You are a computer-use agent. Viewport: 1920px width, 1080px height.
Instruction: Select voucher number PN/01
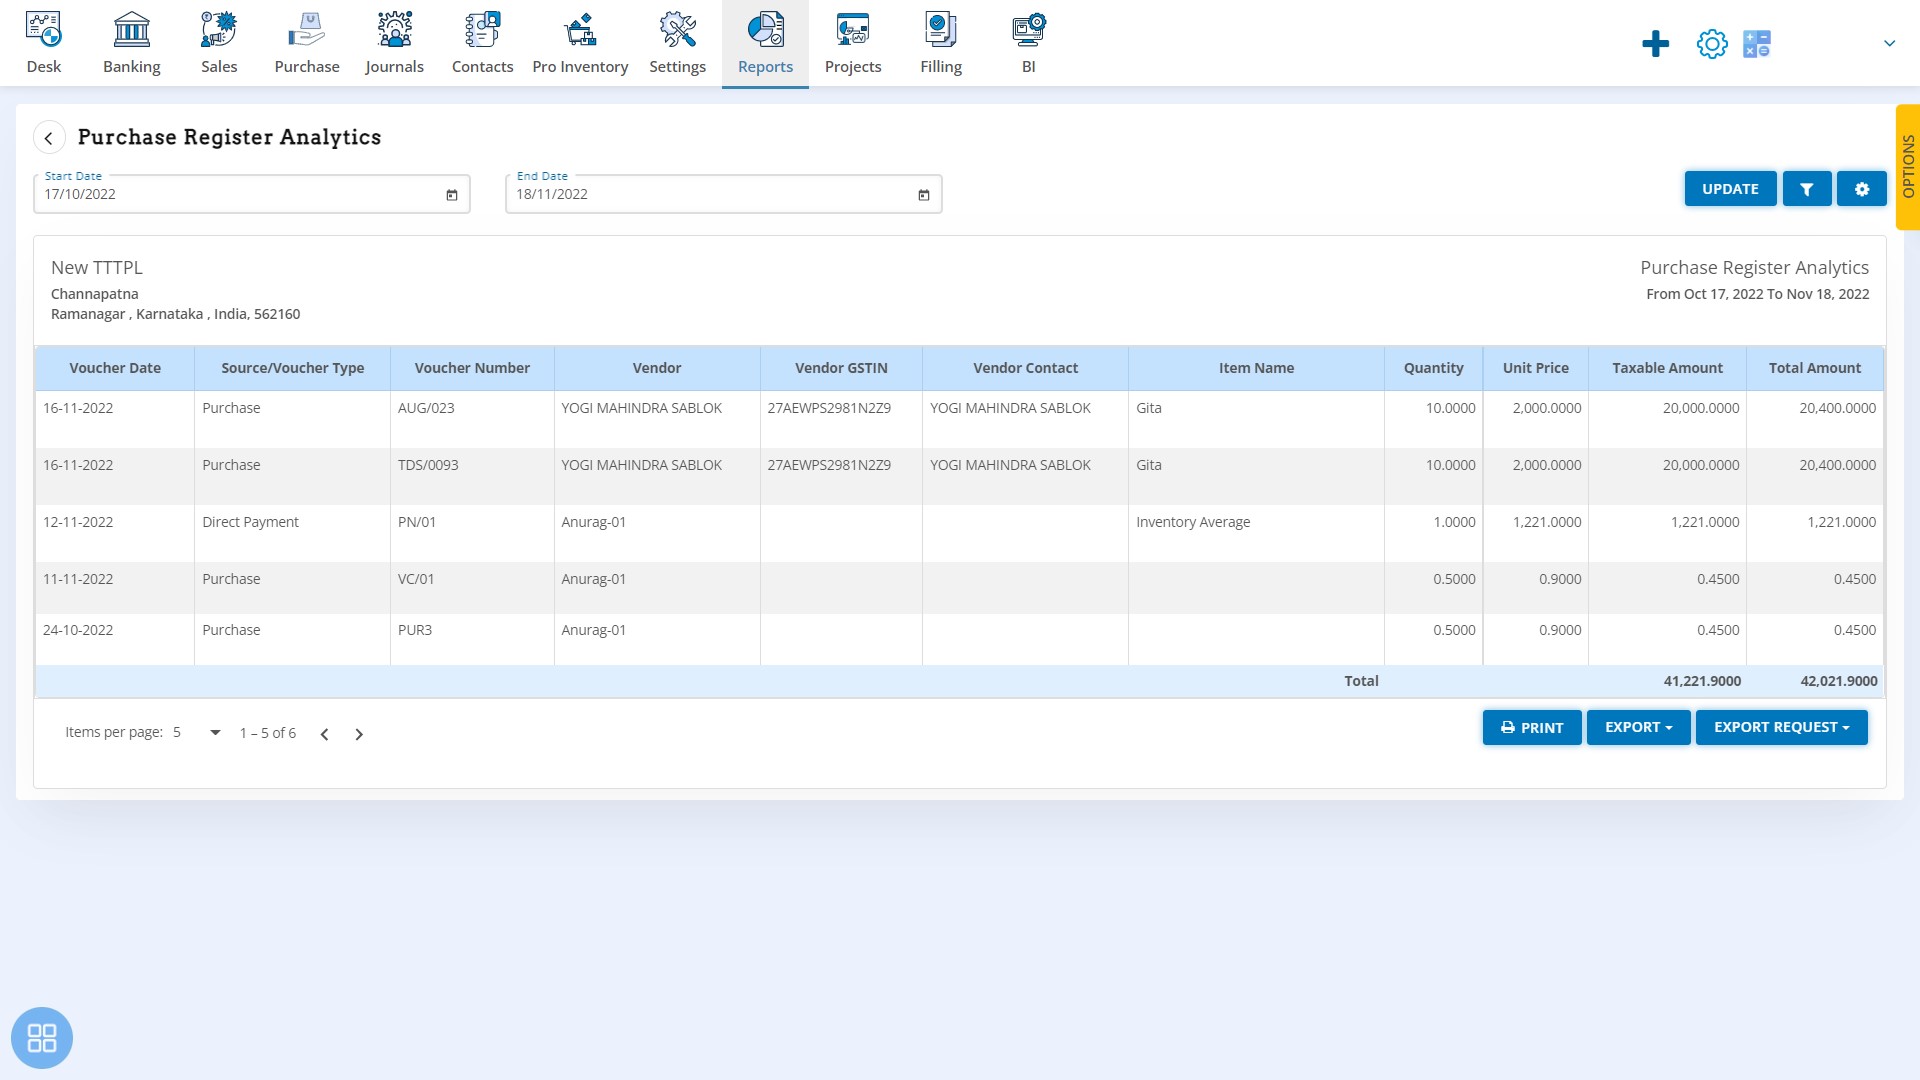(417, 522)
